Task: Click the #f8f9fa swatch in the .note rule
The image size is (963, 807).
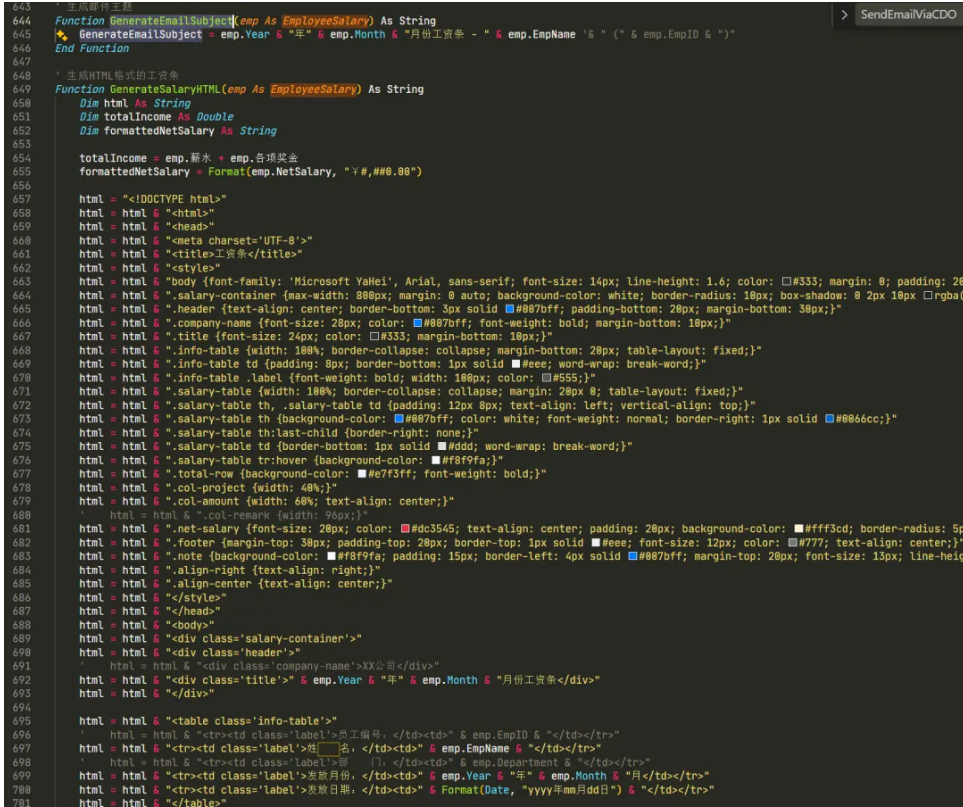Action: click(x=331, y=556)
